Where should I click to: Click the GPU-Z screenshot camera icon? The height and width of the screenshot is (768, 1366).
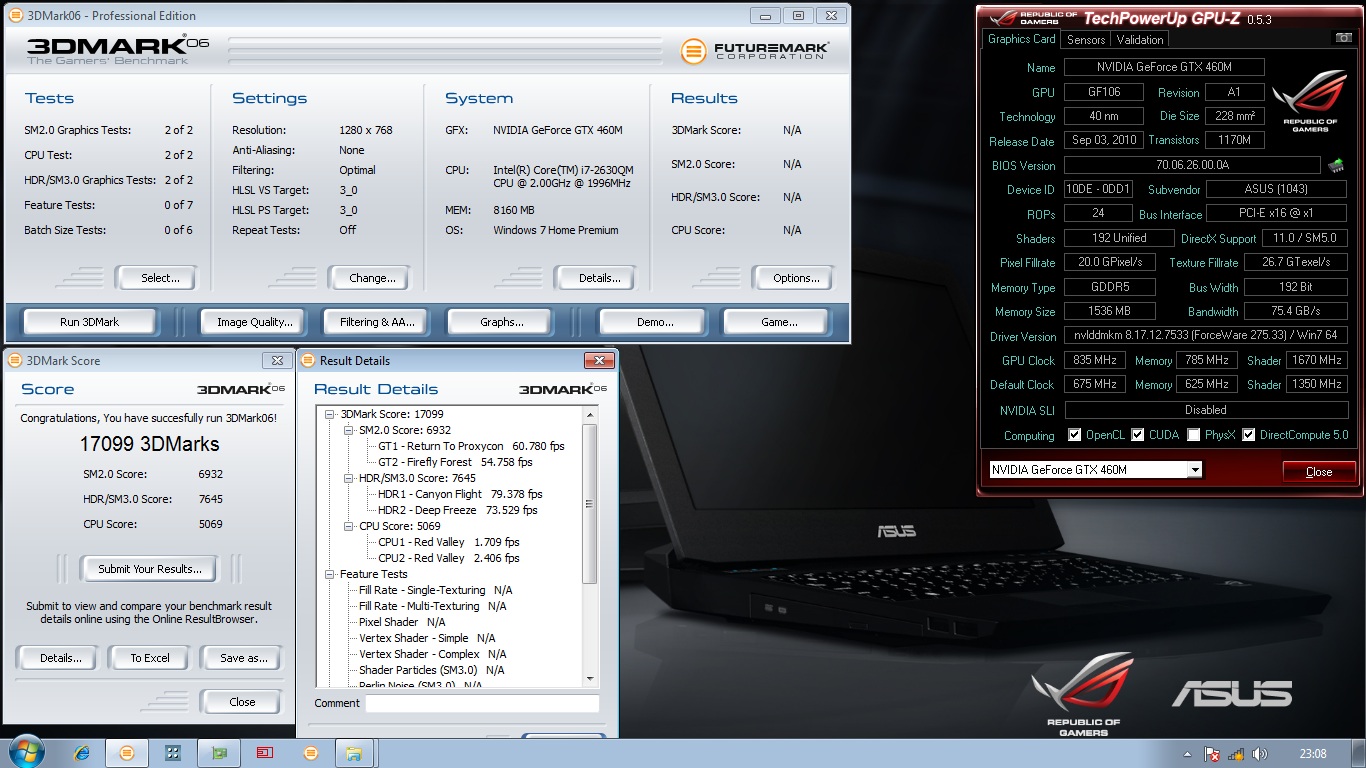[x=1344, y=38]
